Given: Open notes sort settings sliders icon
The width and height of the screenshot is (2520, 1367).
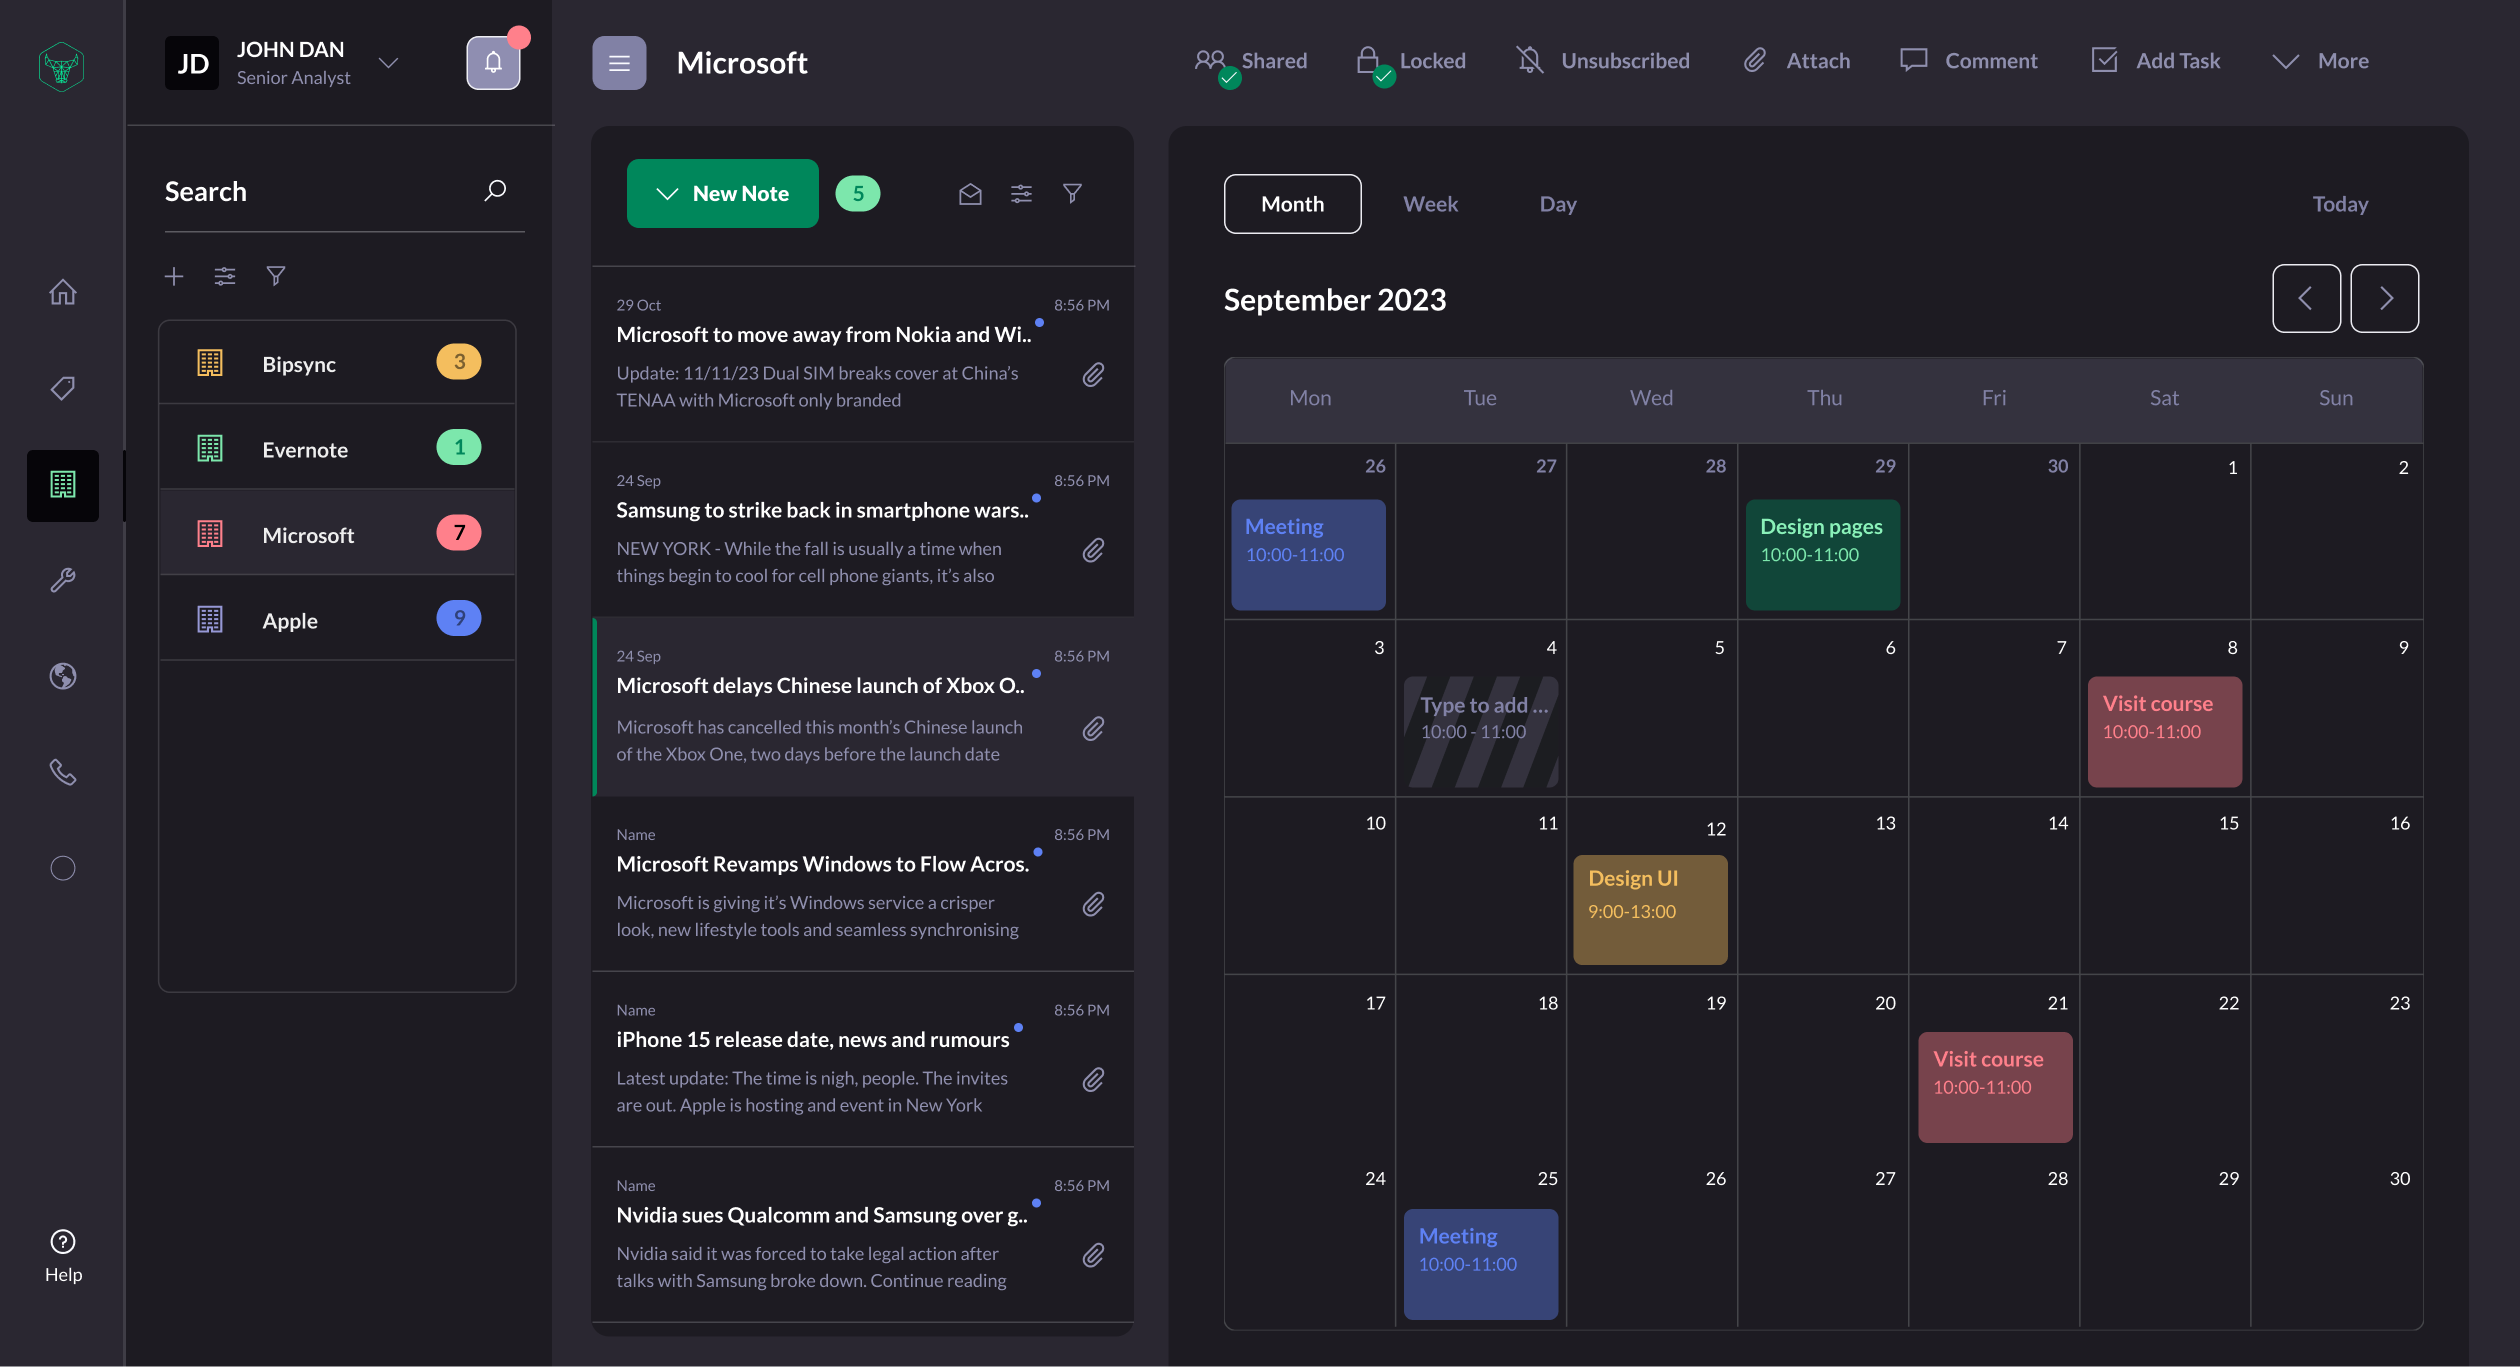Looking at the screenshot, I should click(x=1021, y=194).
